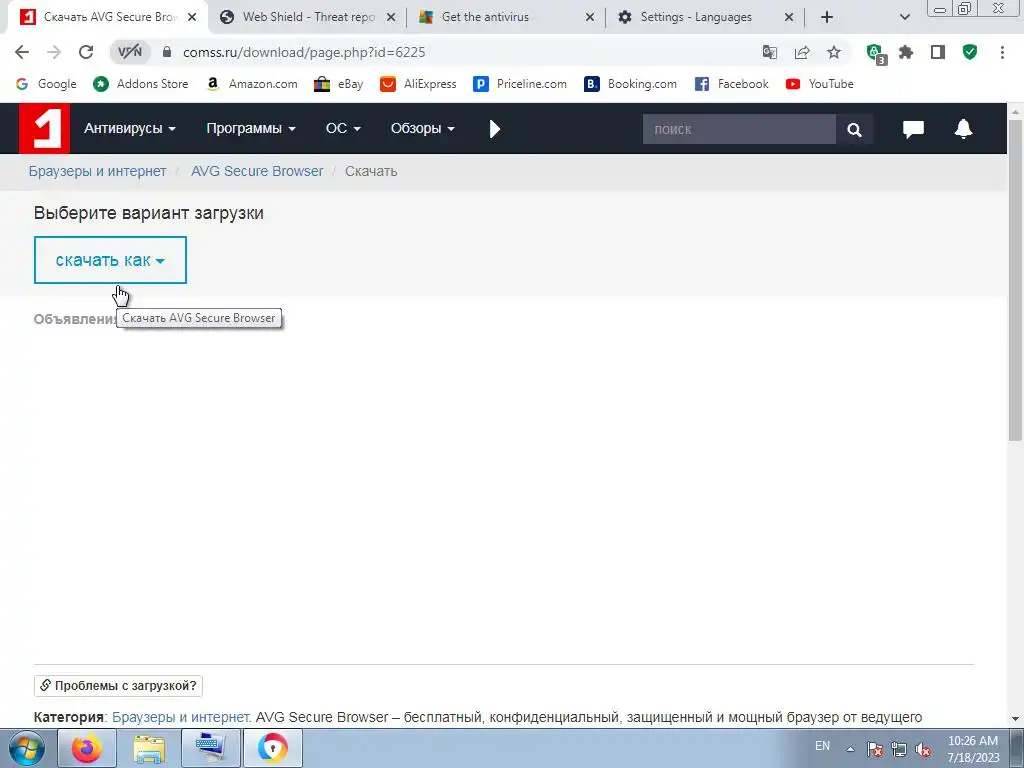Expand the tab search chevron

point(904,17)
